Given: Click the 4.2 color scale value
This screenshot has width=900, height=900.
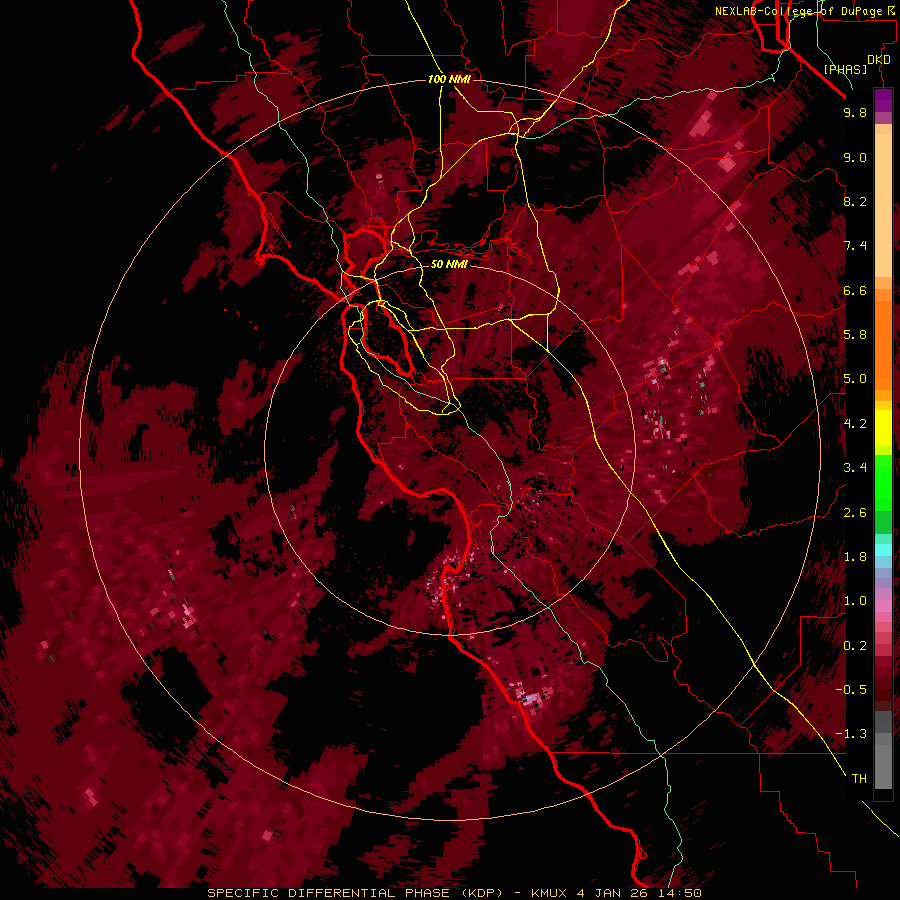Looking at the screenshot, I should [x=855, y=424].
